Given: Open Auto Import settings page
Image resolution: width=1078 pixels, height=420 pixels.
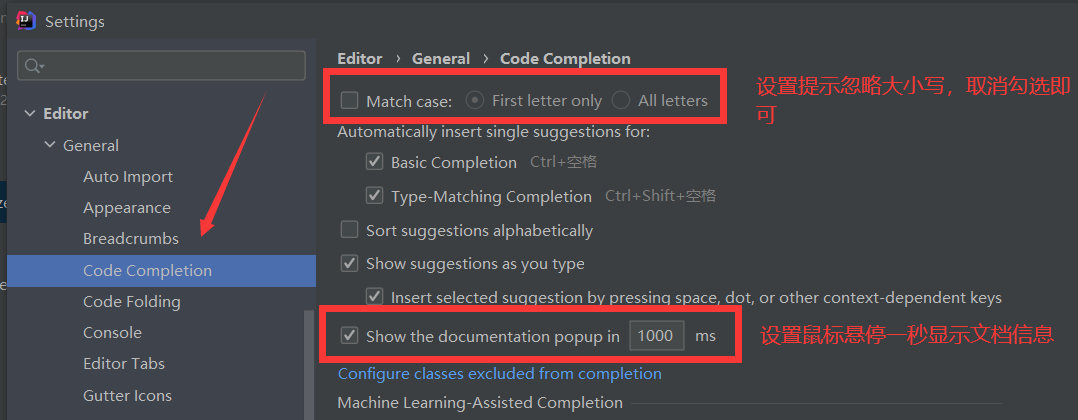Looking at the screenshot, I should [x=128, y=177].
